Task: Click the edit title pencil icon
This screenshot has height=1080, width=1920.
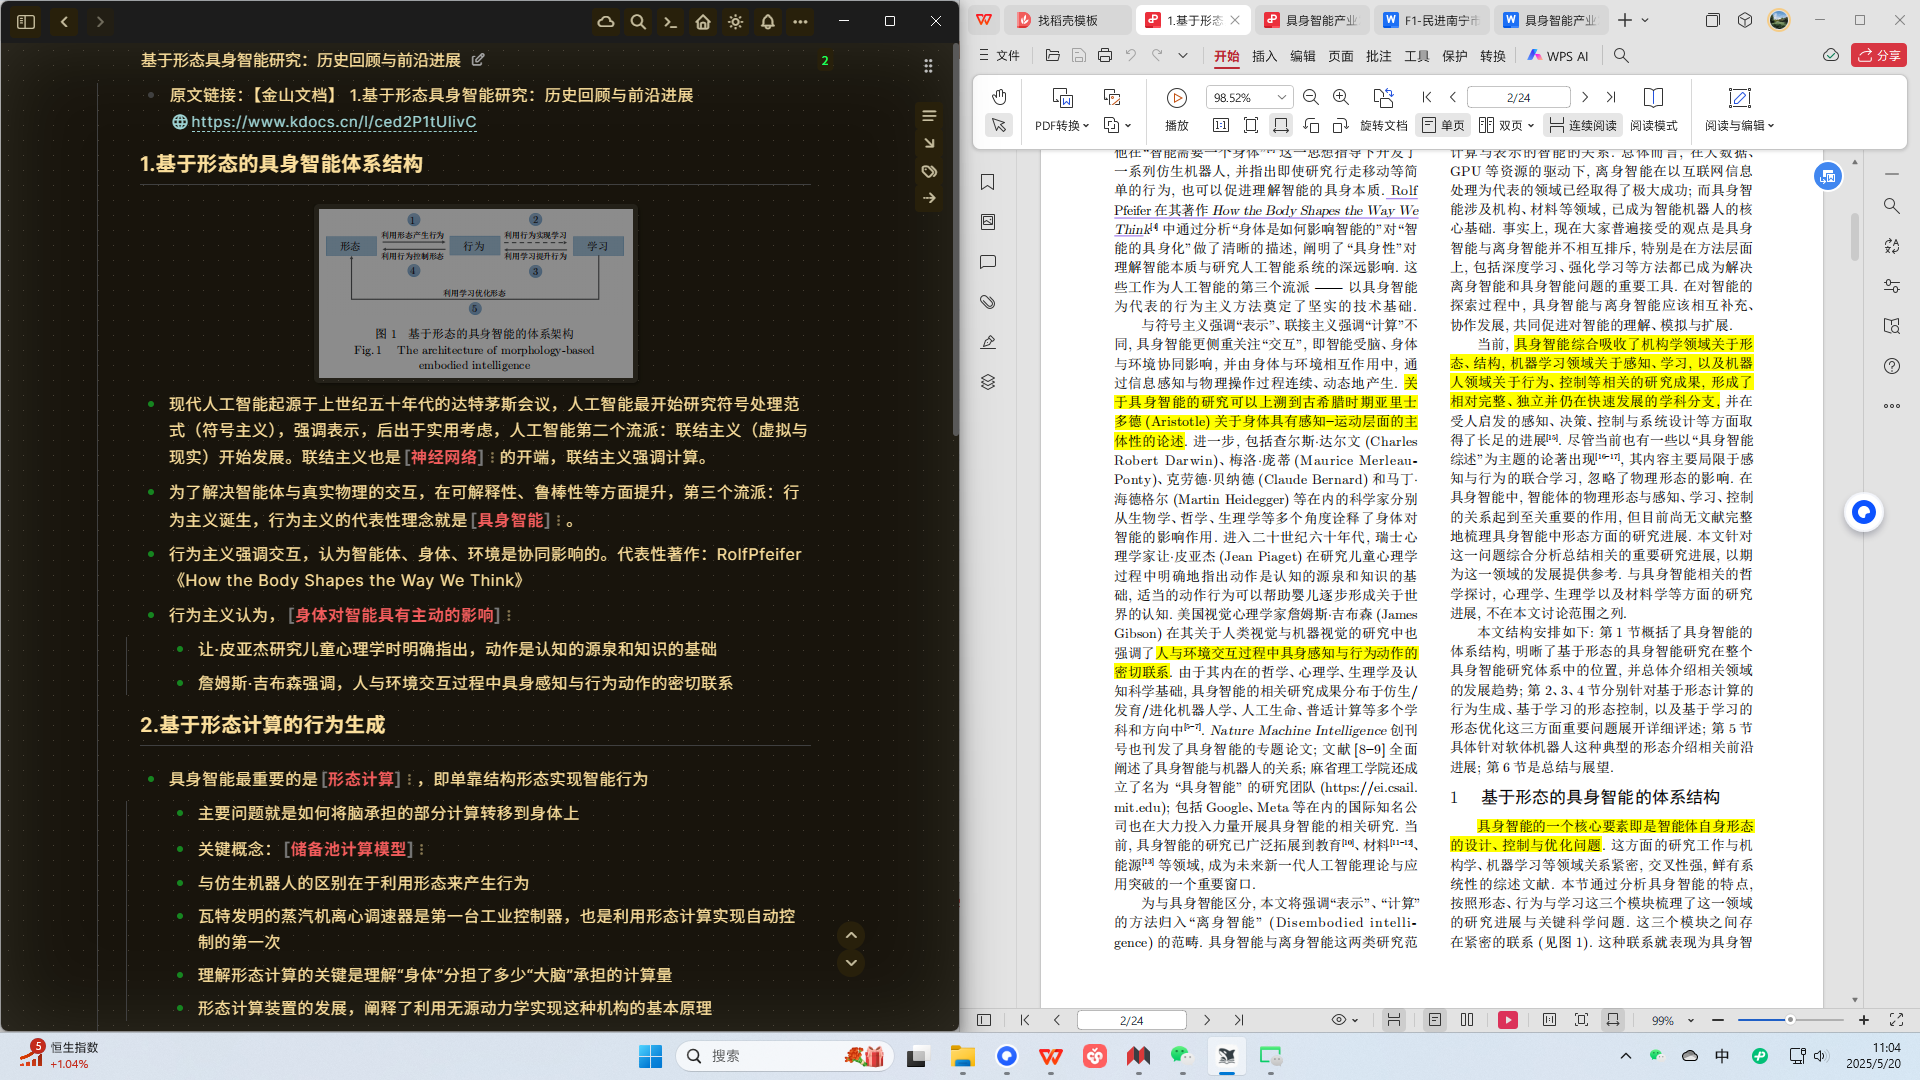Action: pyautogui.click(x=478, y=60)
